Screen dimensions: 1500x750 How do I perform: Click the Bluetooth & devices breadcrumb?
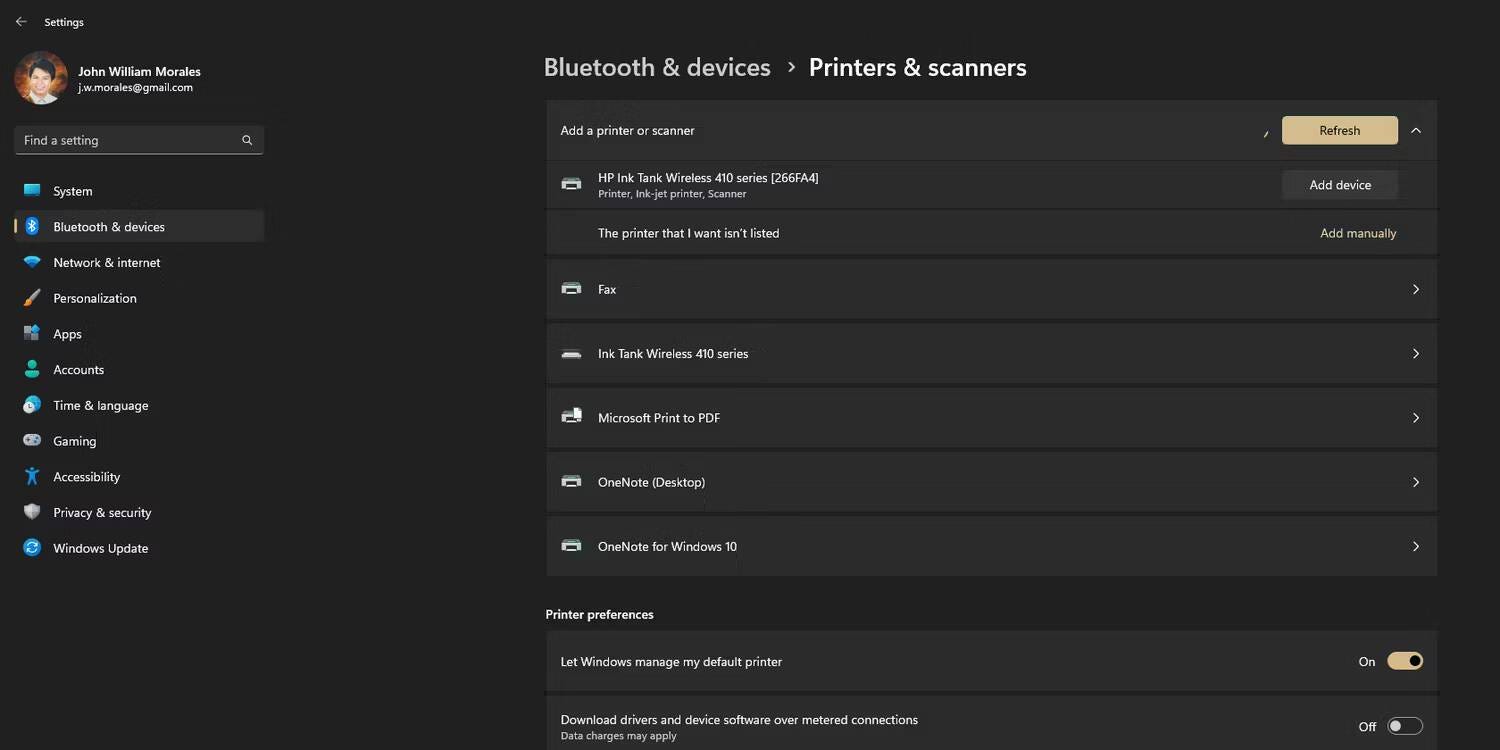pos(657,68)
